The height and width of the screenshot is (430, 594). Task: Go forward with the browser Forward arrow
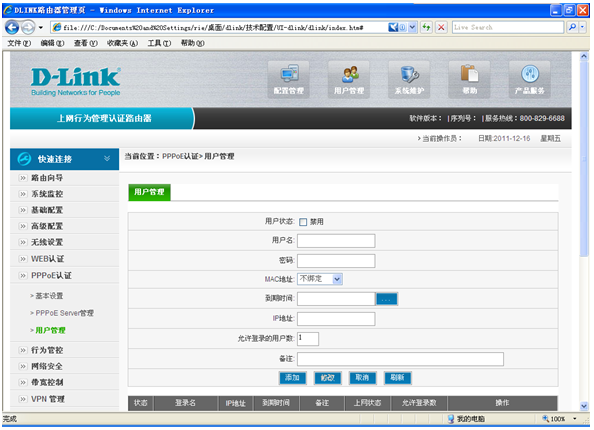(x=28, y=27)
